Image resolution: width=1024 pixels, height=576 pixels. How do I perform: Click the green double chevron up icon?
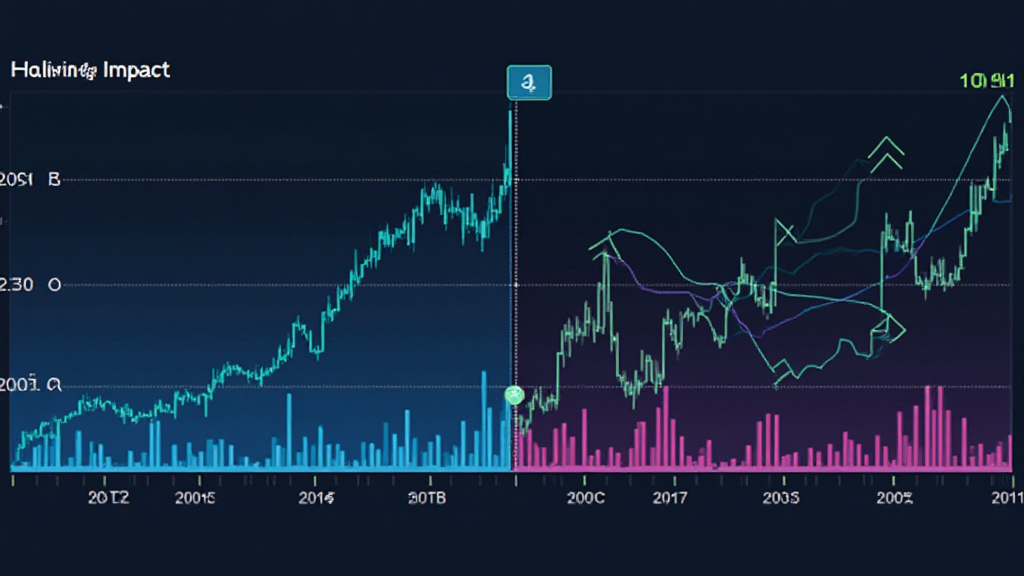click(886, 155)
